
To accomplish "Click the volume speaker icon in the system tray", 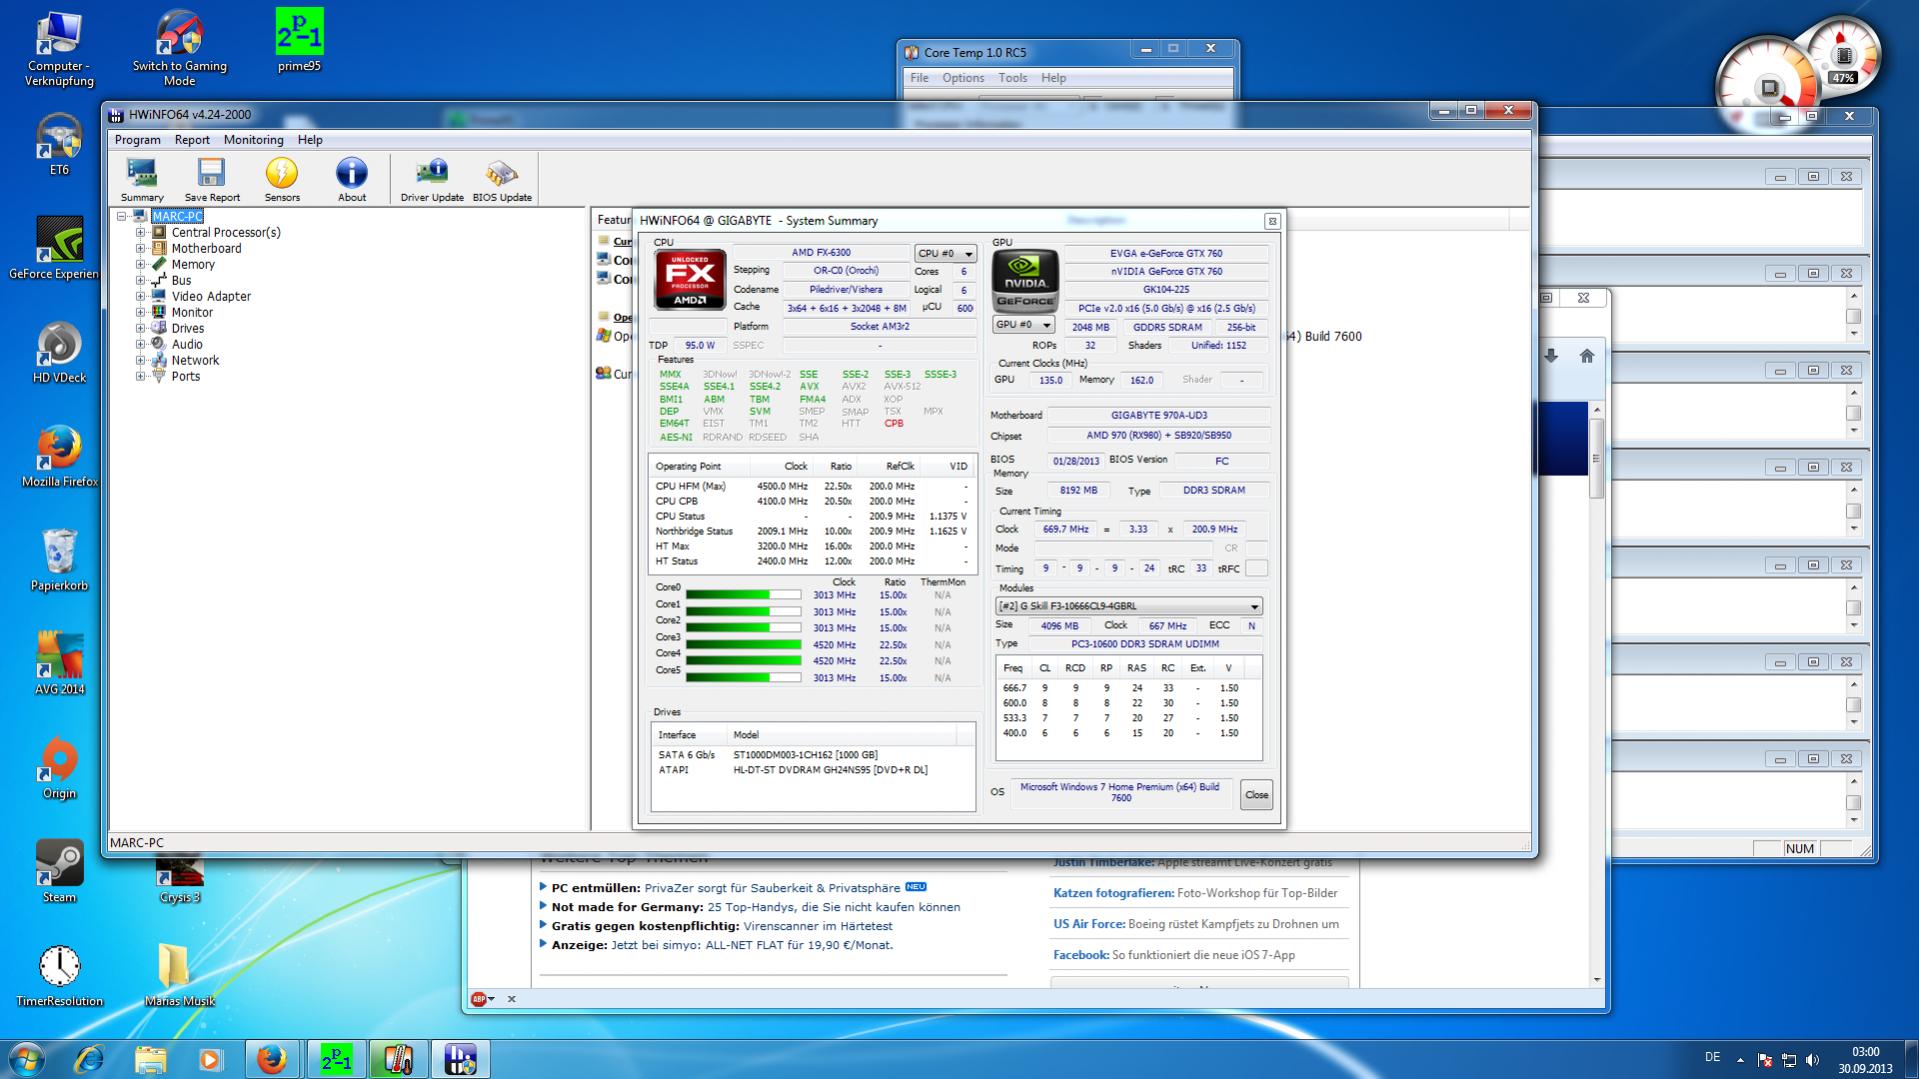I will pos(1812,1060).
